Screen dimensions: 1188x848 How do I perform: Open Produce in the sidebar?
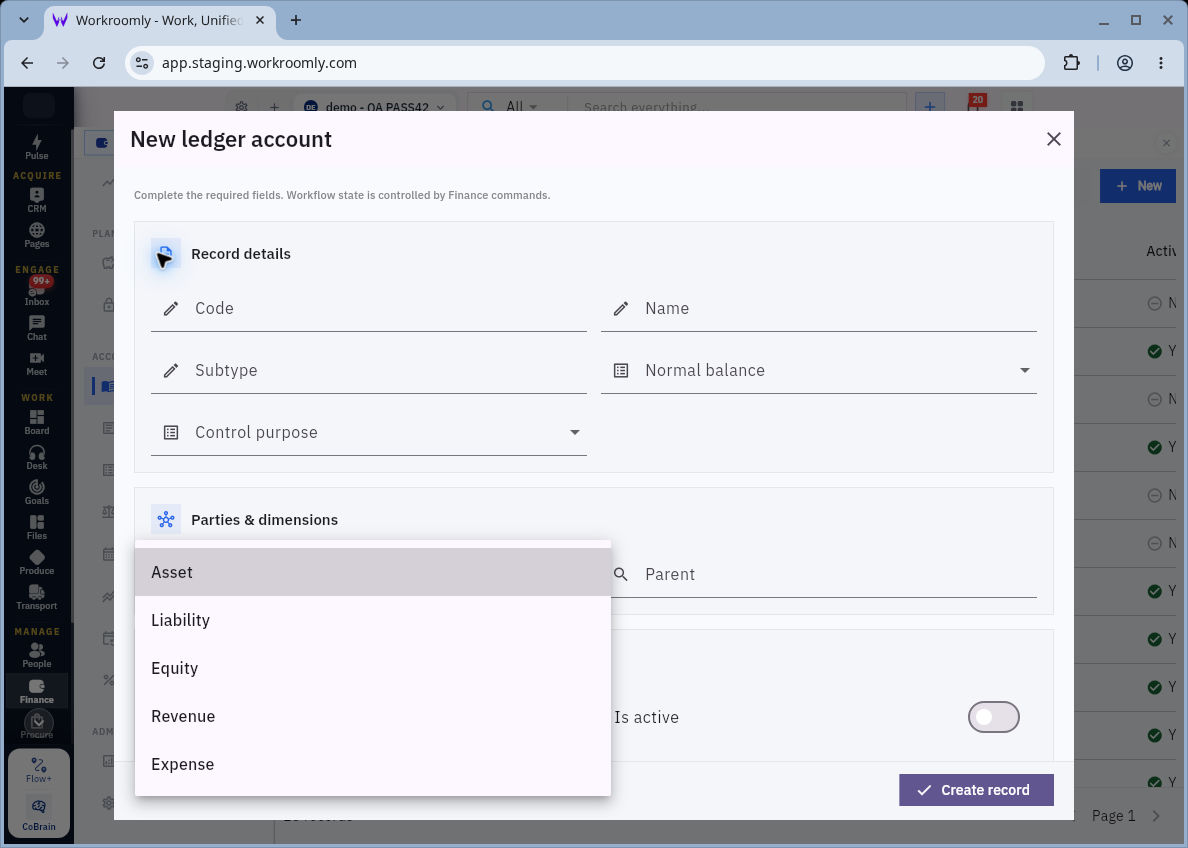[36, 562]
